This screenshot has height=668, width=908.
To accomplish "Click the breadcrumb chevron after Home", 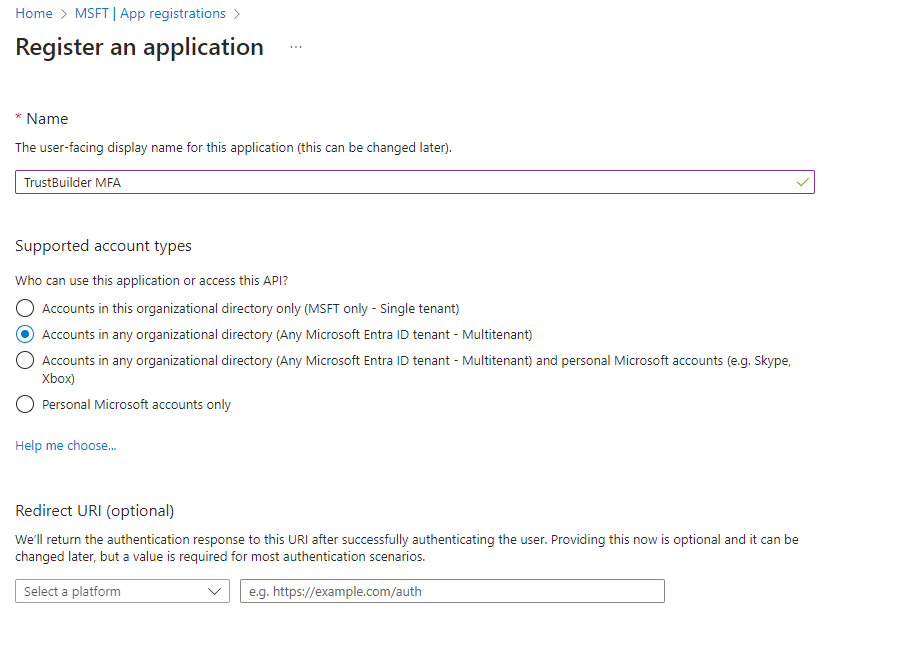I will (x=64, y=14).
